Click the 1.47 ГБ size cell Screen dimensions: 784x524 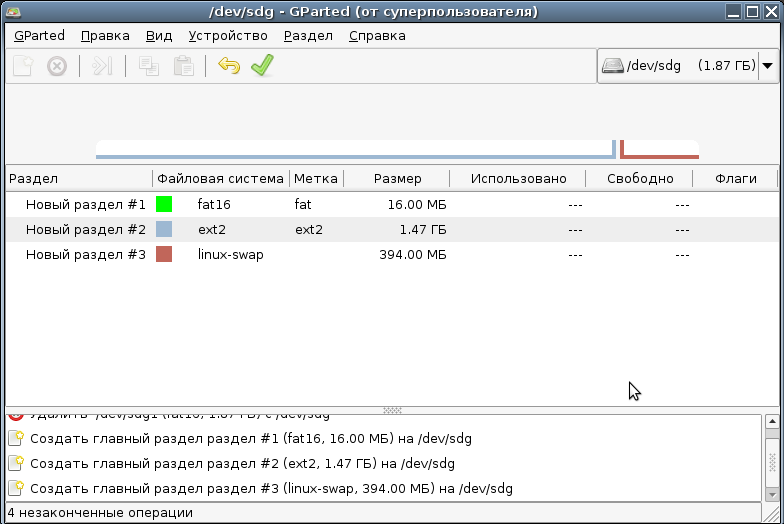click(423, 229)
